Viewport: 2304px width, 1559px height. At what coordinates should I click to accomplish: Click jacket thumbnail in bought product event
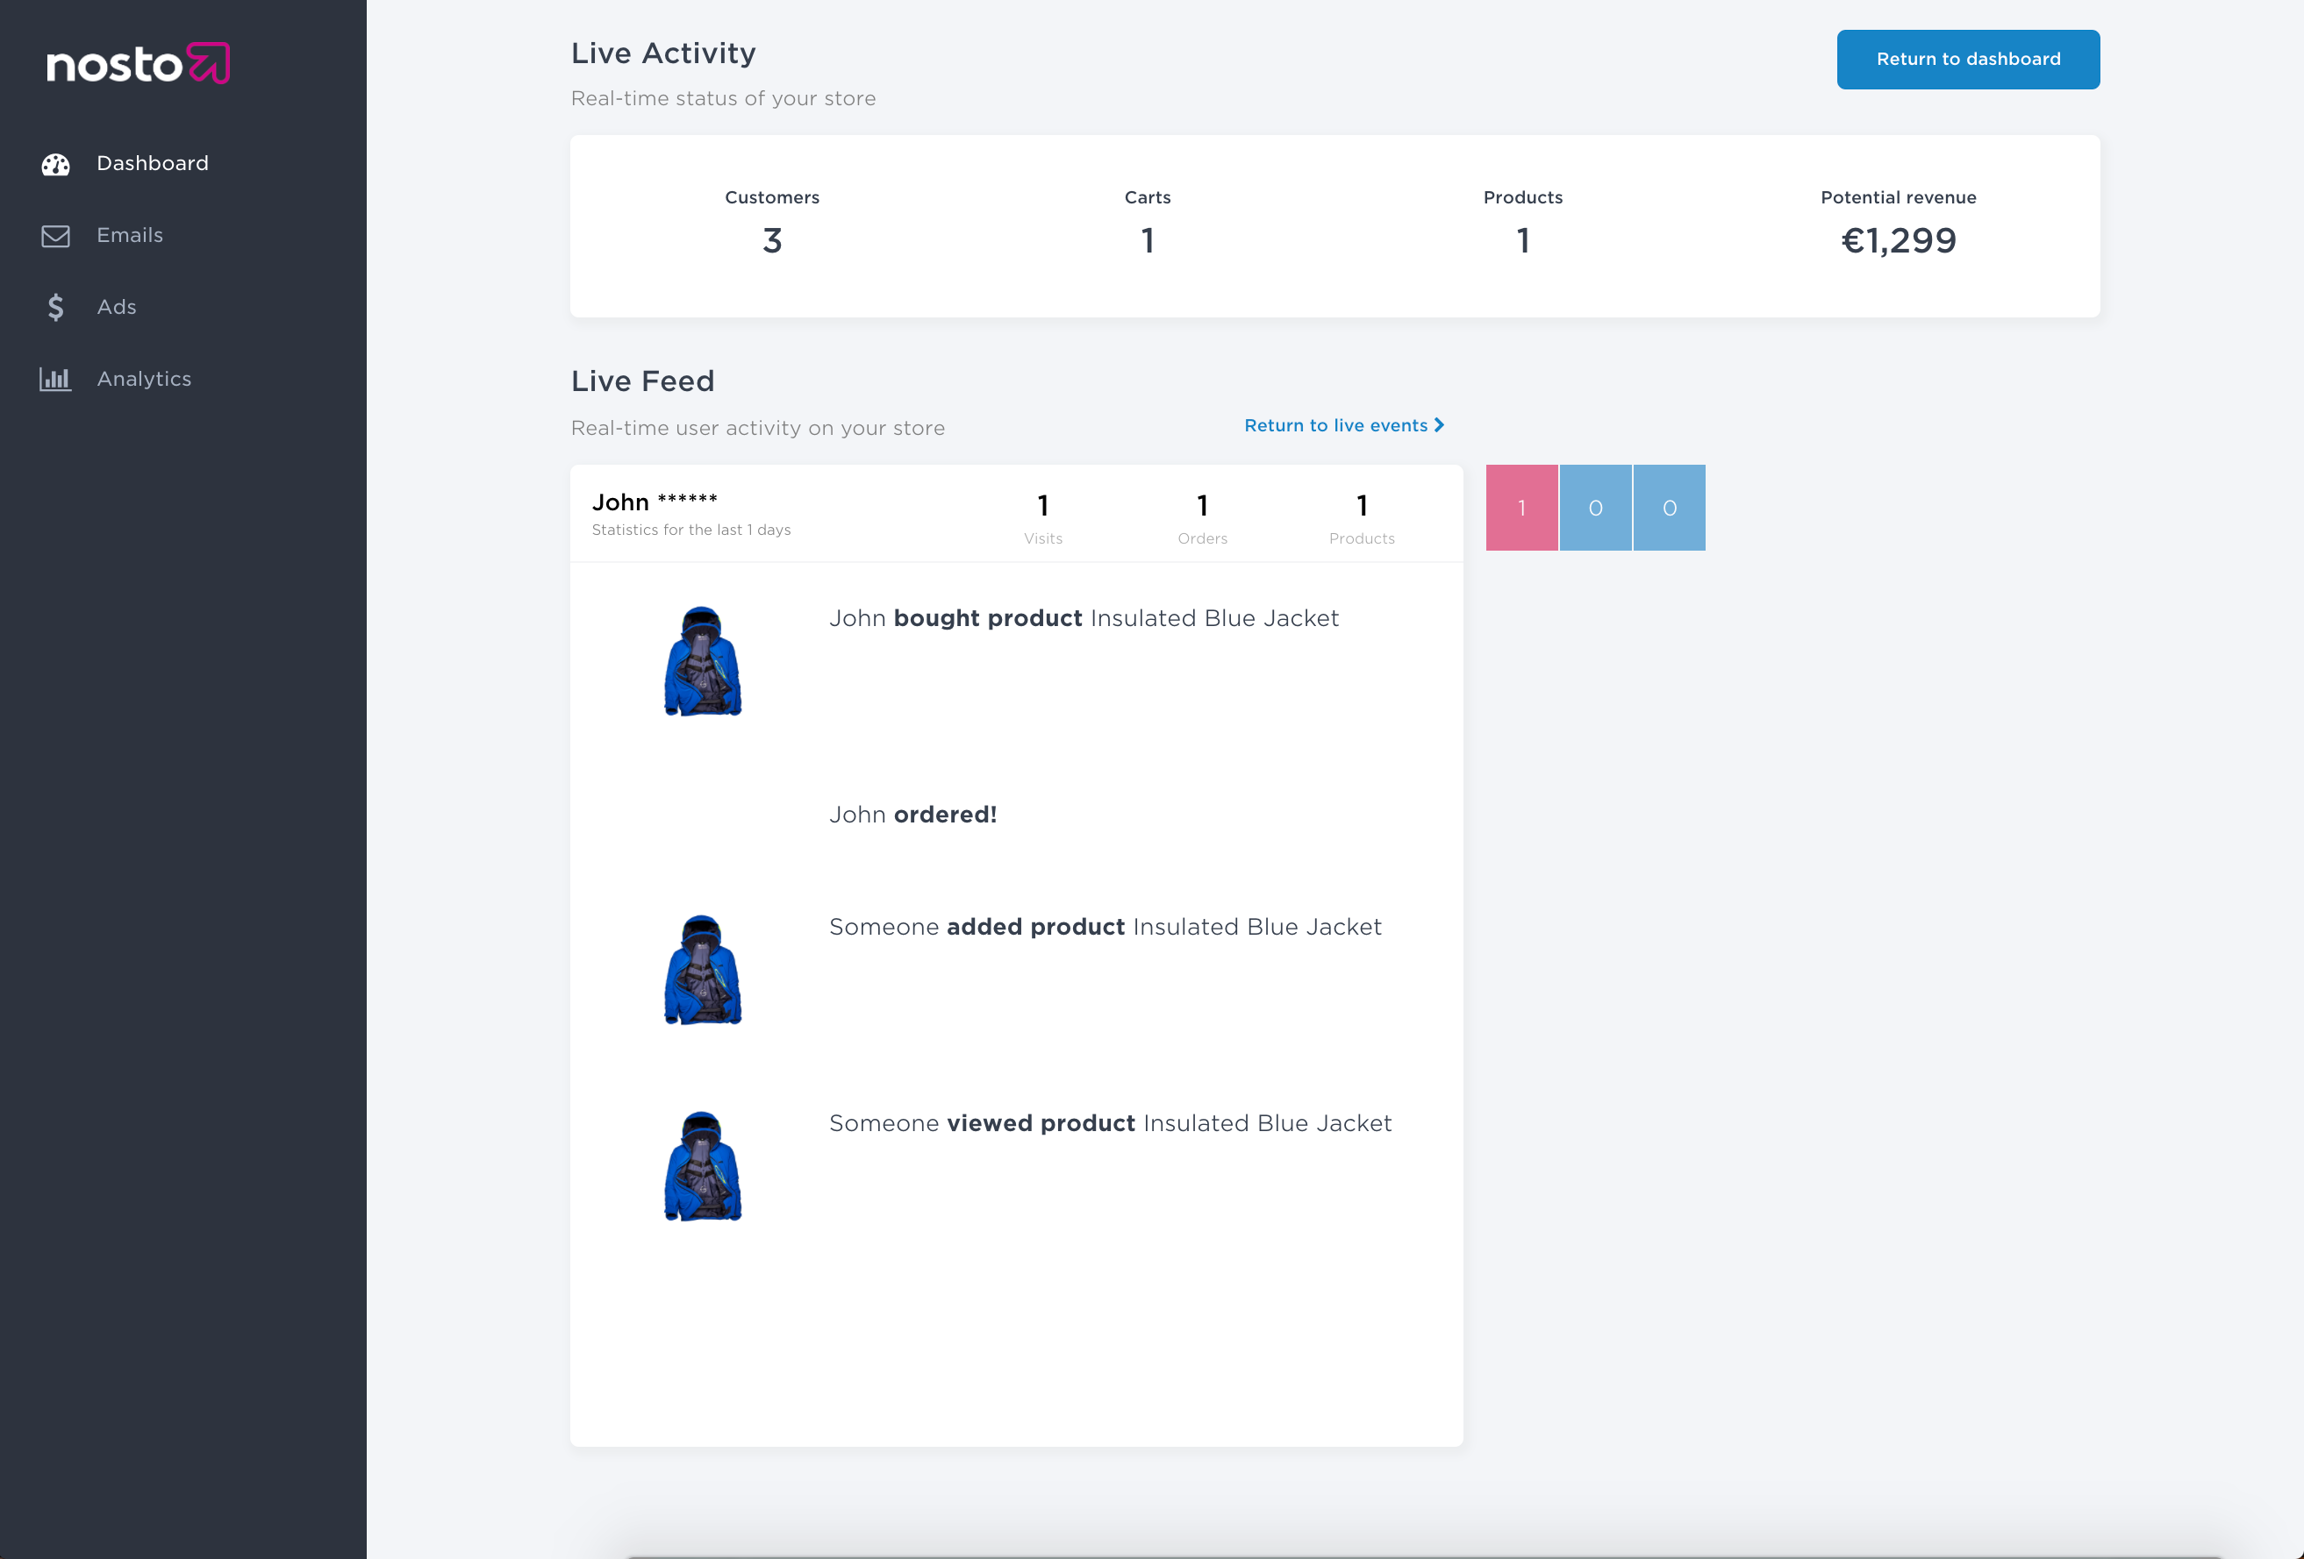tap(703, 661)
